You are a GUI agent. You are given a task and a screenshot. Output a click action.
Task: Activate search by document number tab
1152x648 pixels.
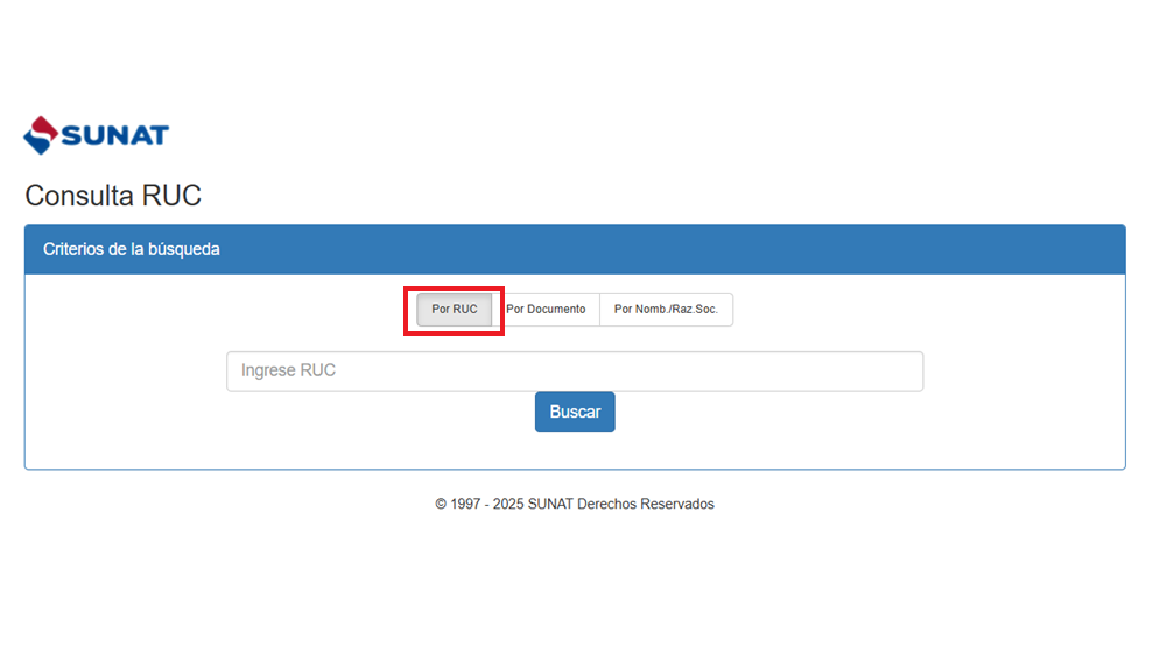[546, 310]
